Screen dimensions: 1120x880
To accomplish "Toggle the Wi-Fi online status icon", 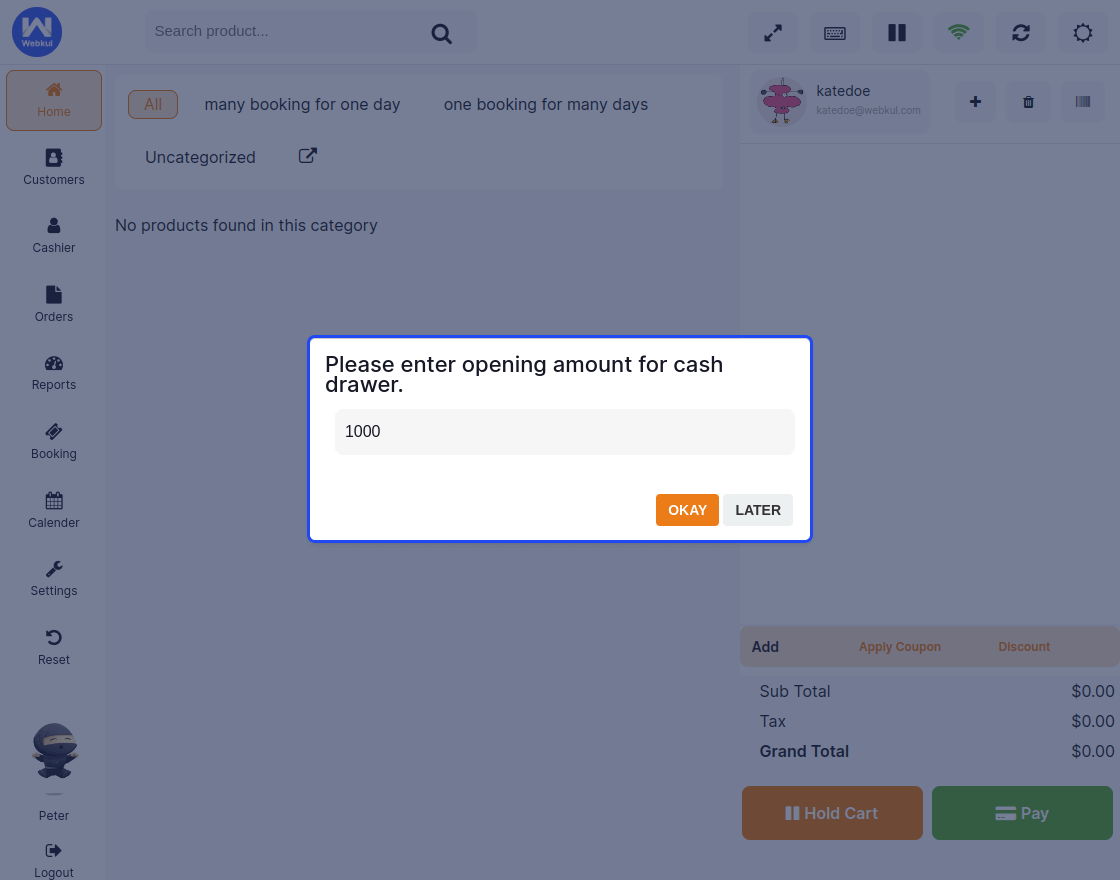I will pos(959,33).
